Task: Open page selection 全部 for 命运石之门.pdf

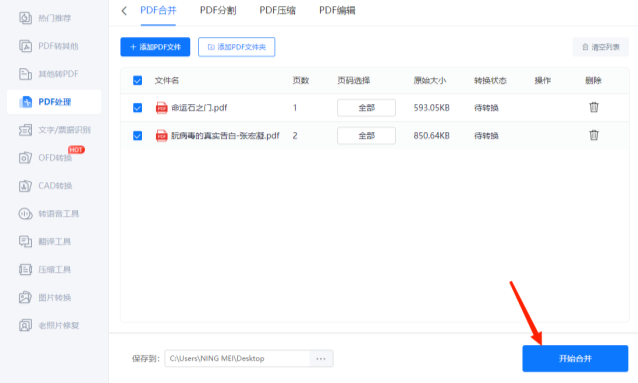Action: tap(366, 108)
